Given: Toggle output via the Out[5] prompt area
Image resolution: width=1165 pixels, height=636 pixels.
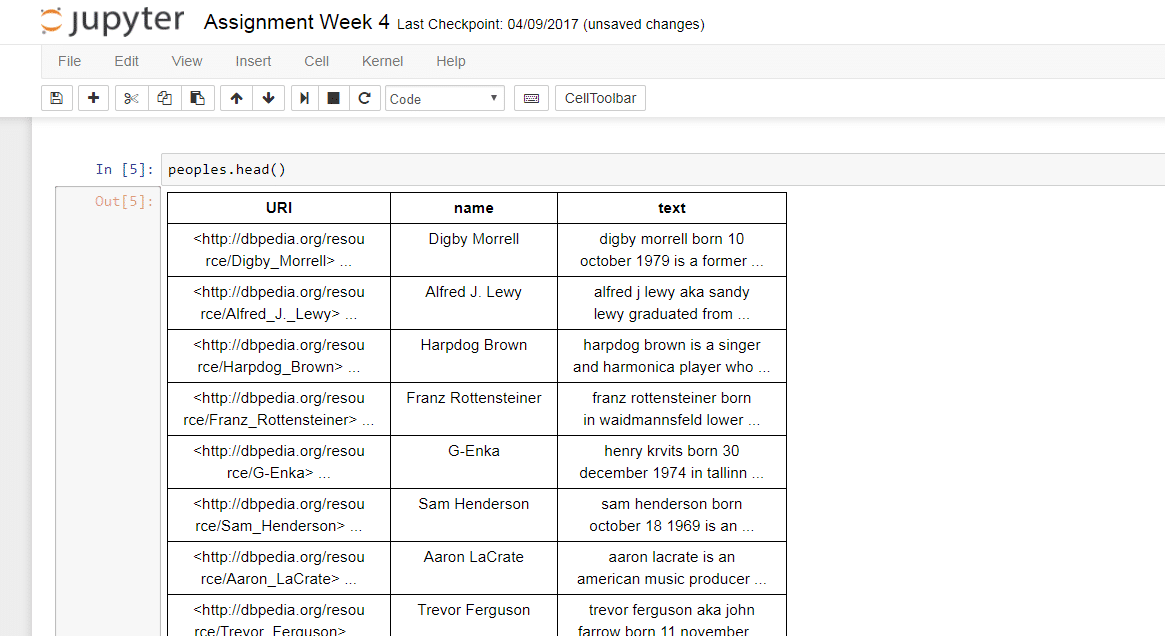Looking at the screenshot, I should 108,409.
